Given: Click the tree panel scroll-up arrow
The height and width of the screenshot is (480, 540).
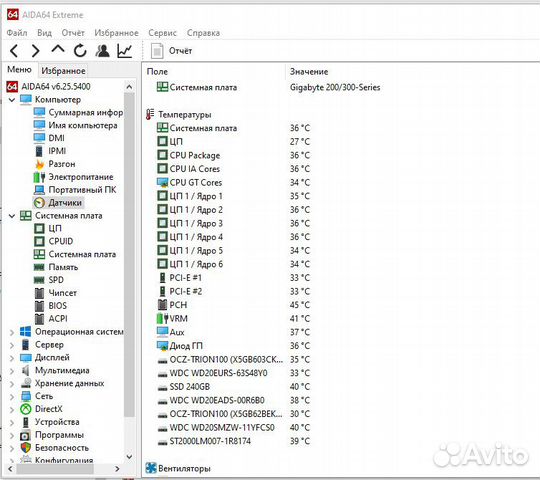Looking at the screenshot, I should (129, 87).
